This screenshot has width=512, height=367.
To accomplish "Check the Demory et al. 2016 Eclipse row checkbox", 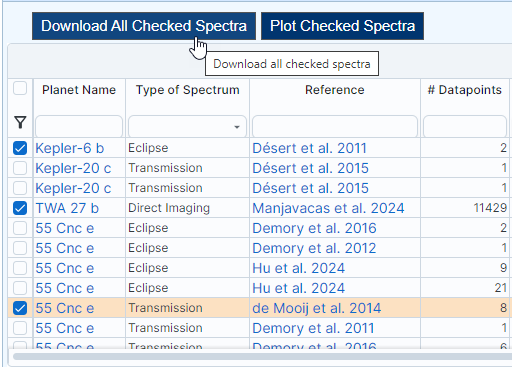I will click(20, 228).
